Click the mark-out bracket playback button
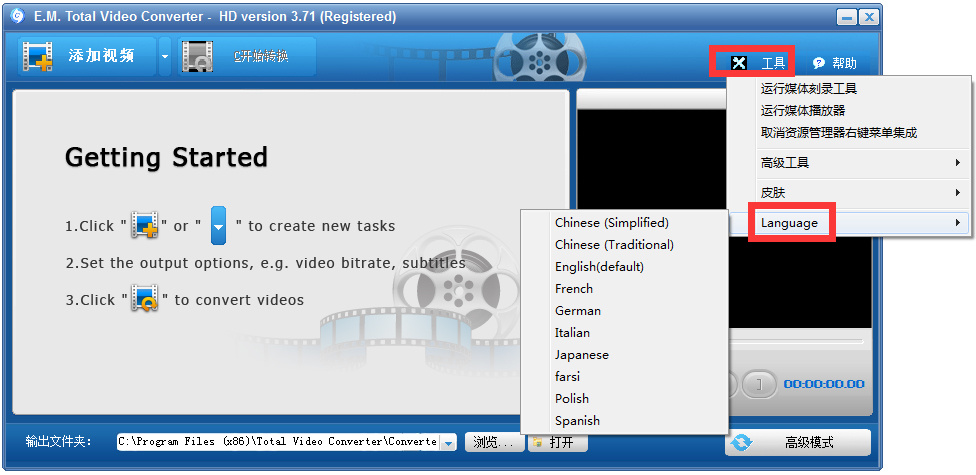976x475 pixels. (x=758, y=384)
